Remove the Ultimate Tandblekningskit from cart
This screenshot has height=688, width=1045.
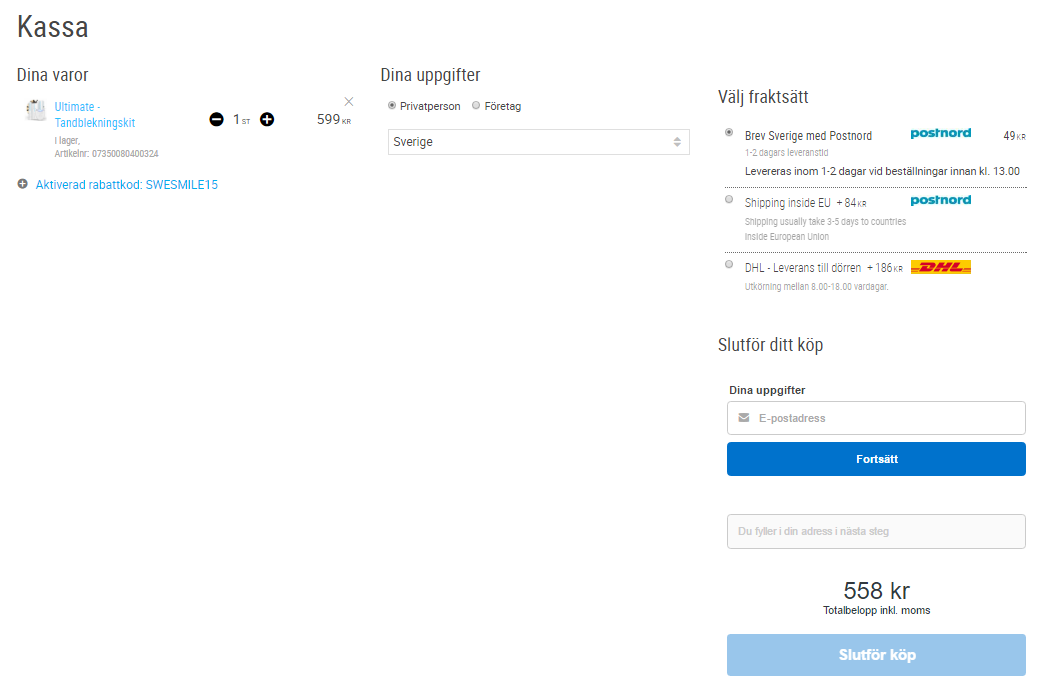point(349,101)
